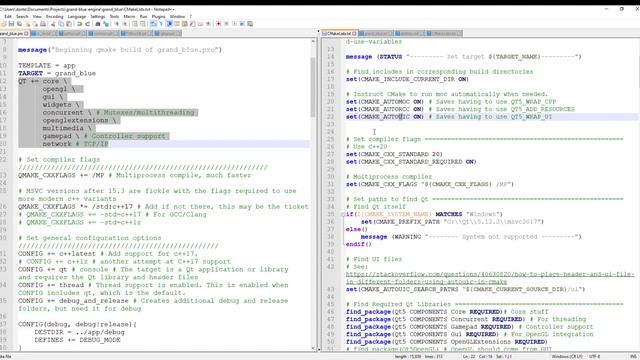Click 'find_package(Qt5 COMPONENTS Gamepad REQUIRED)' line
This screenshot has height=360, width=640.
pyautogui.click(x=430, y=327)
